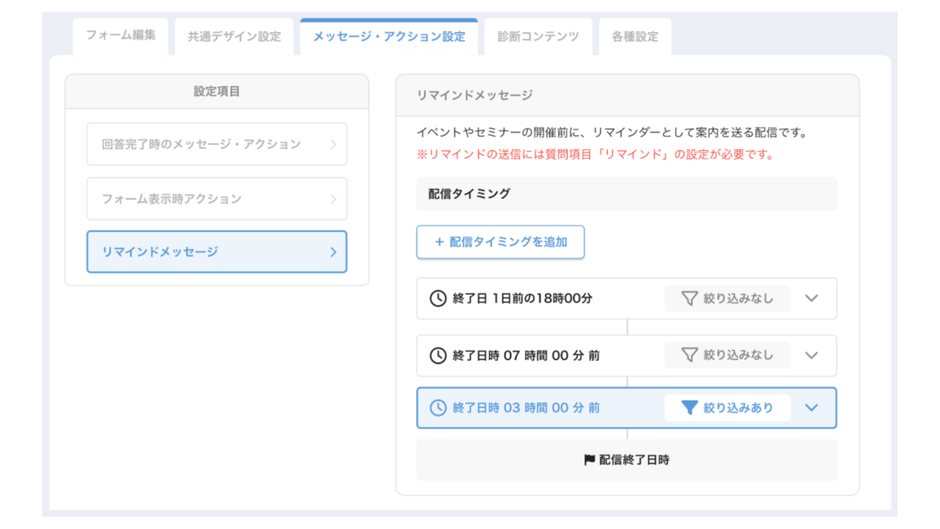Click clock icon on 終了日時 03 時間 row

[437, 408]
